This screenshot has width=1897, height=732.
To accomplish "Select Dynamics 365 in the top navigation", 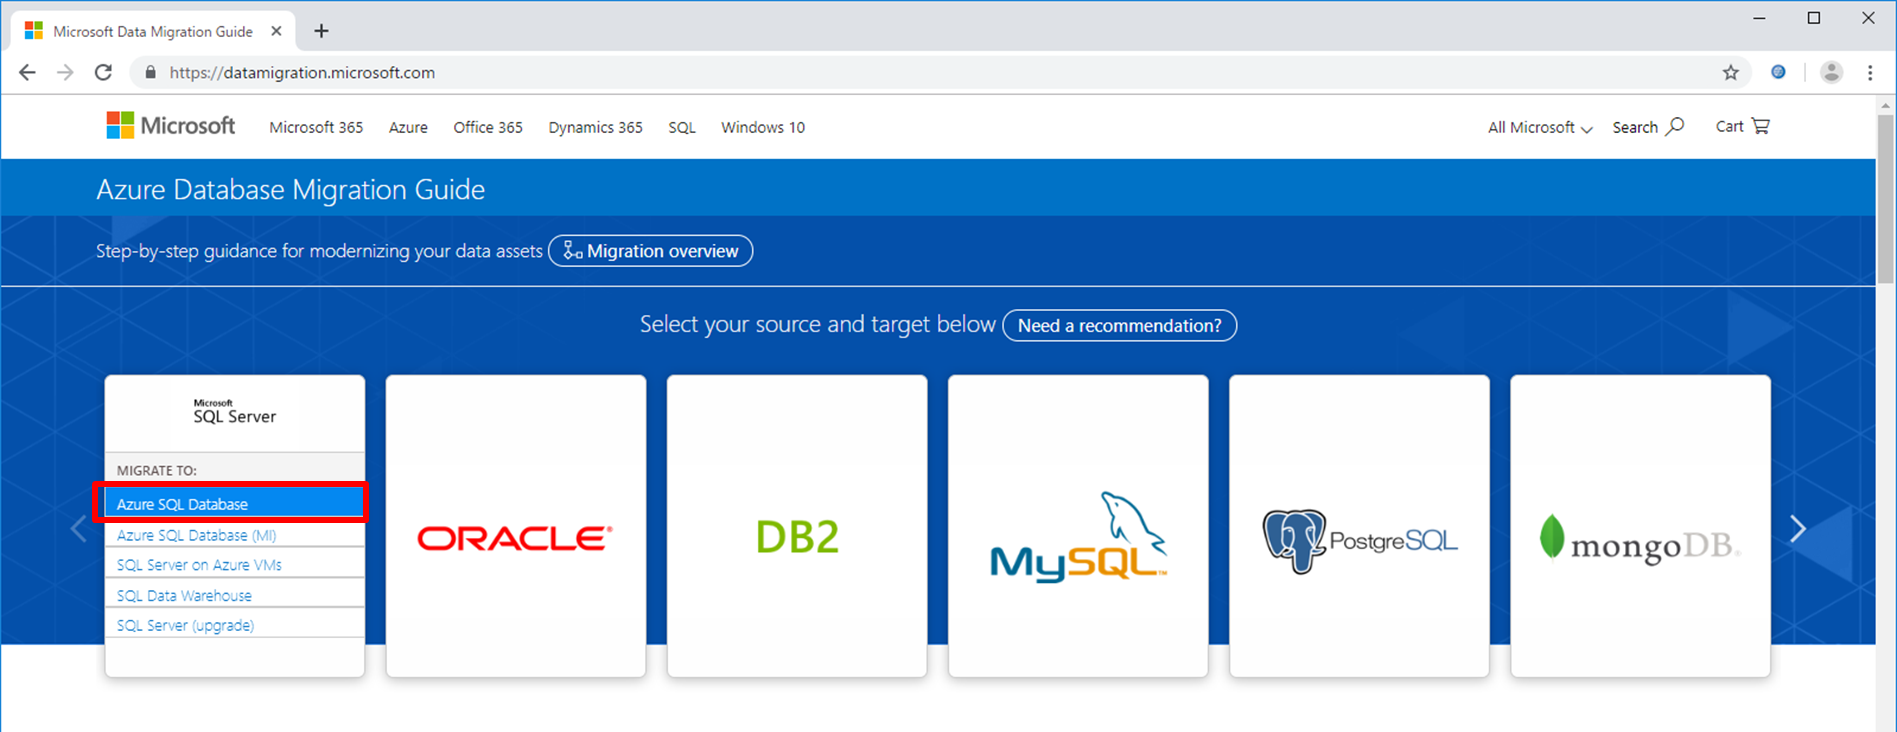I will (595, 127).
